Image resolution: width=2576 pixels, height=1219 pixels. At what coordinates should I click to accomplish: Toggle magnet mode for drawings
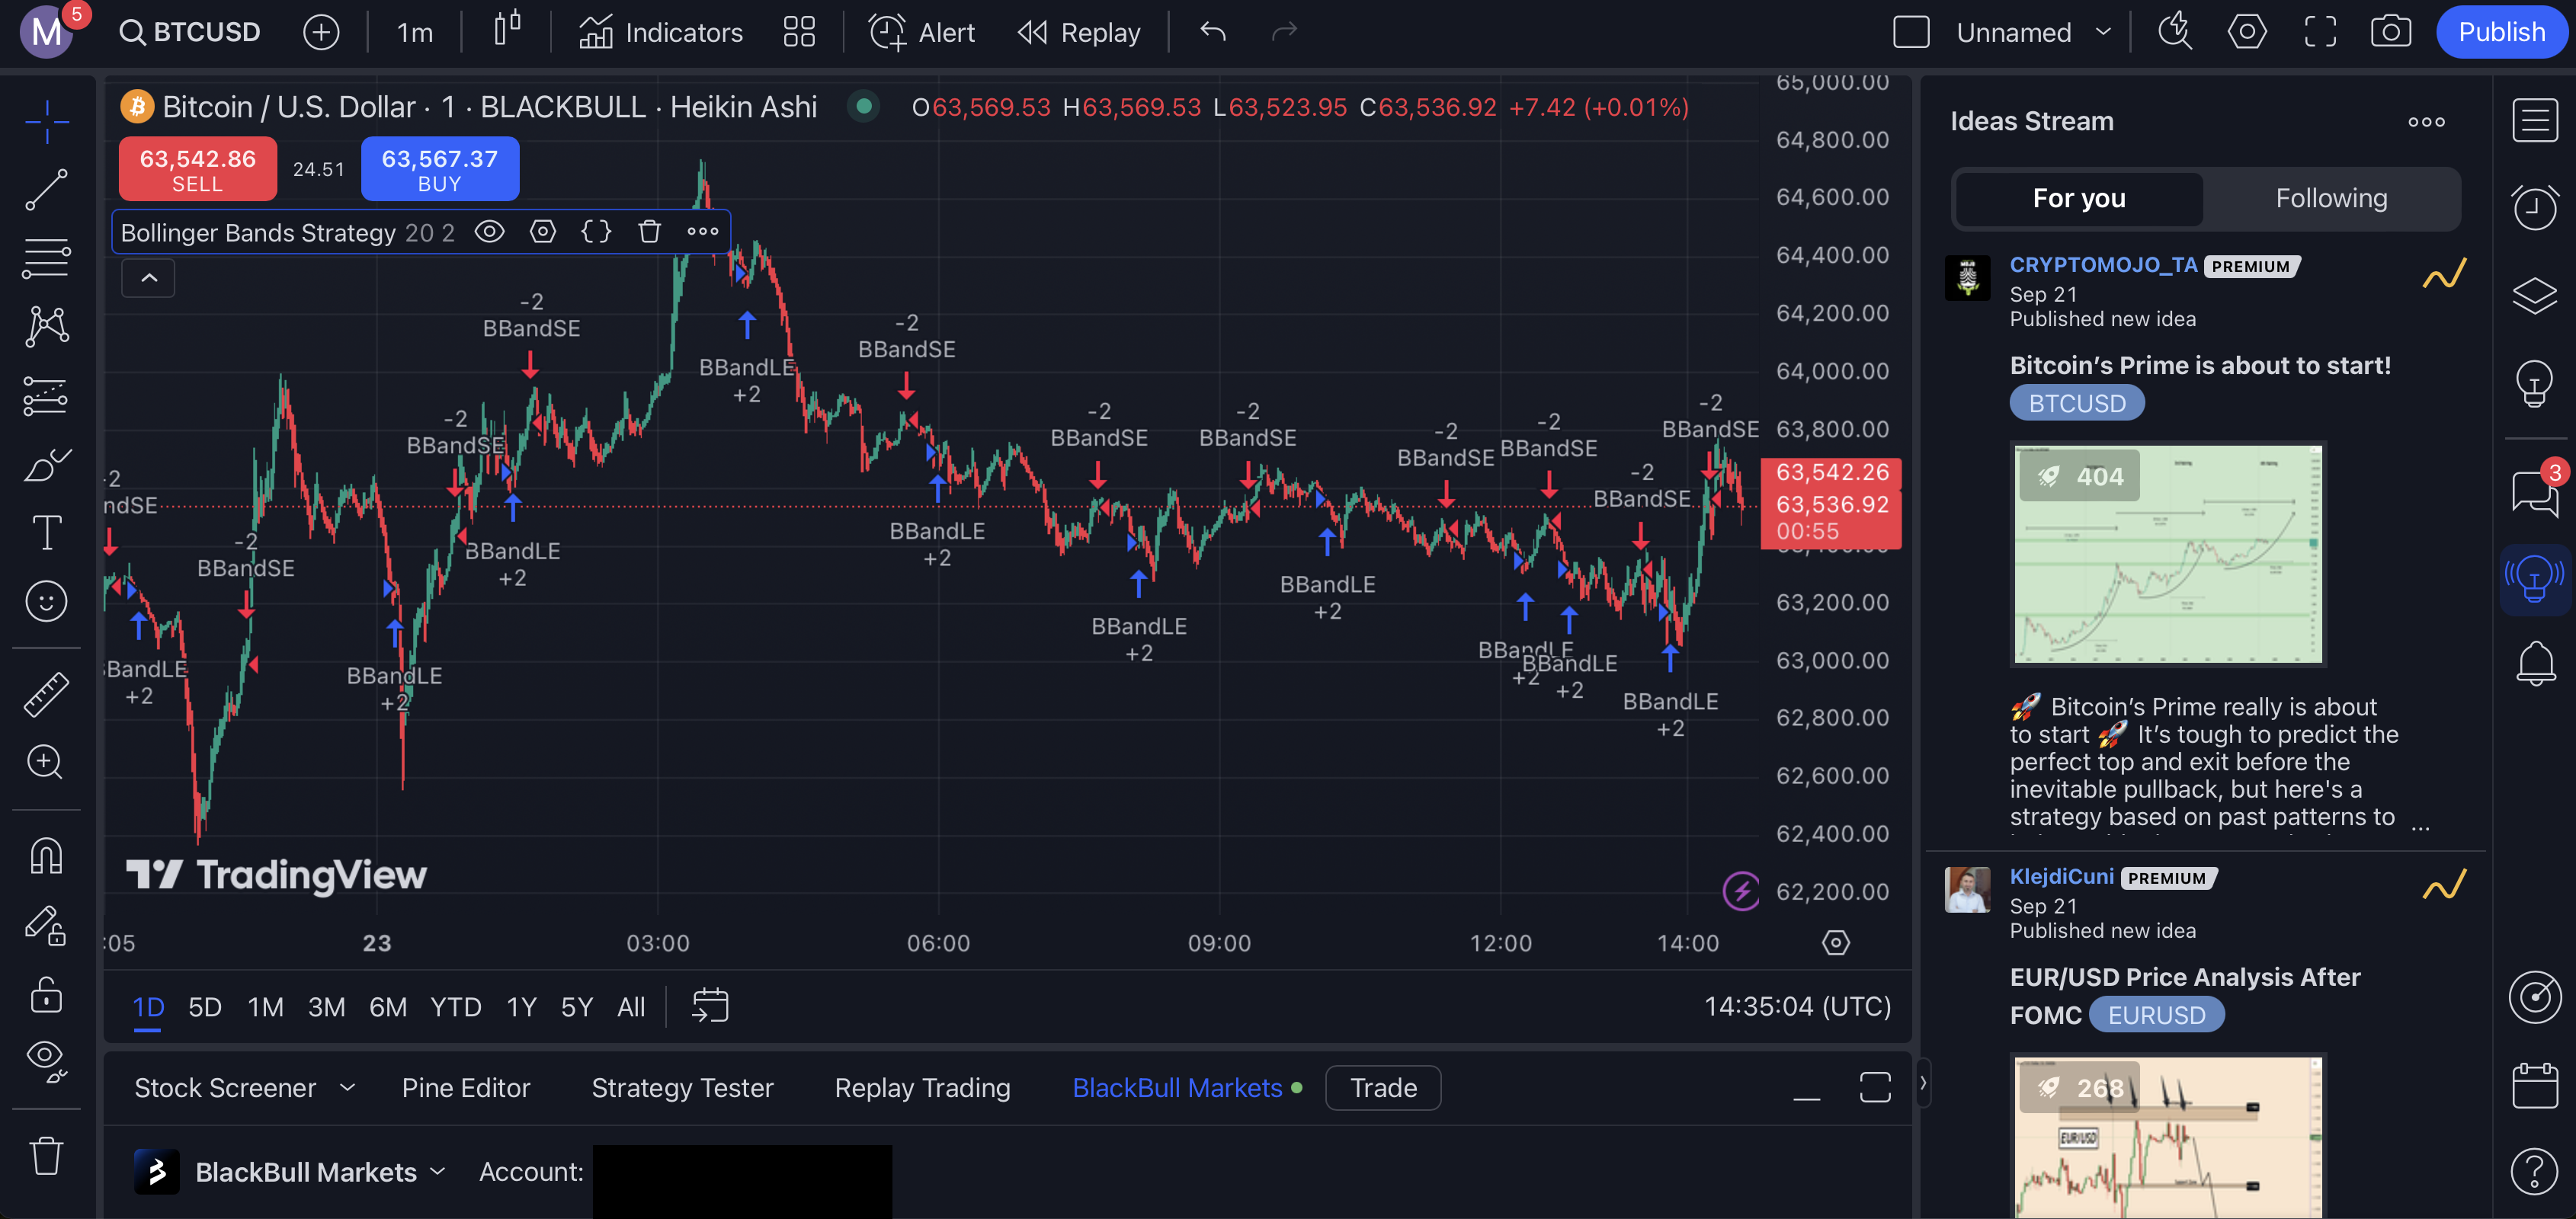point(46,856)
